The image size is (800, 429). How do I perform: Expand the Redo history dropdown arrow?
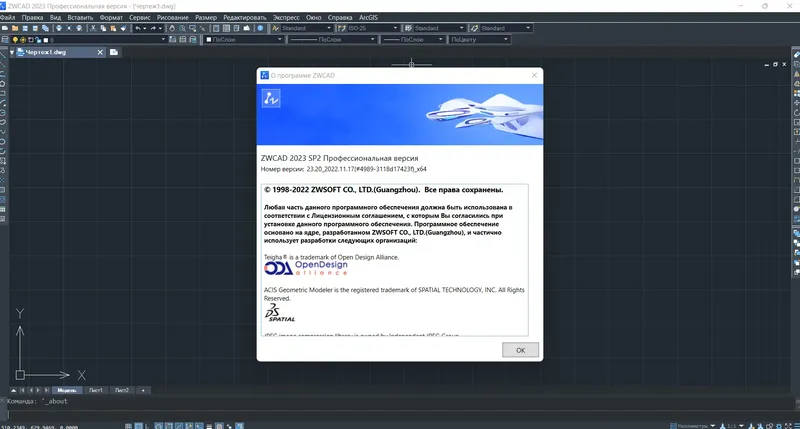[x=160, y=28]
